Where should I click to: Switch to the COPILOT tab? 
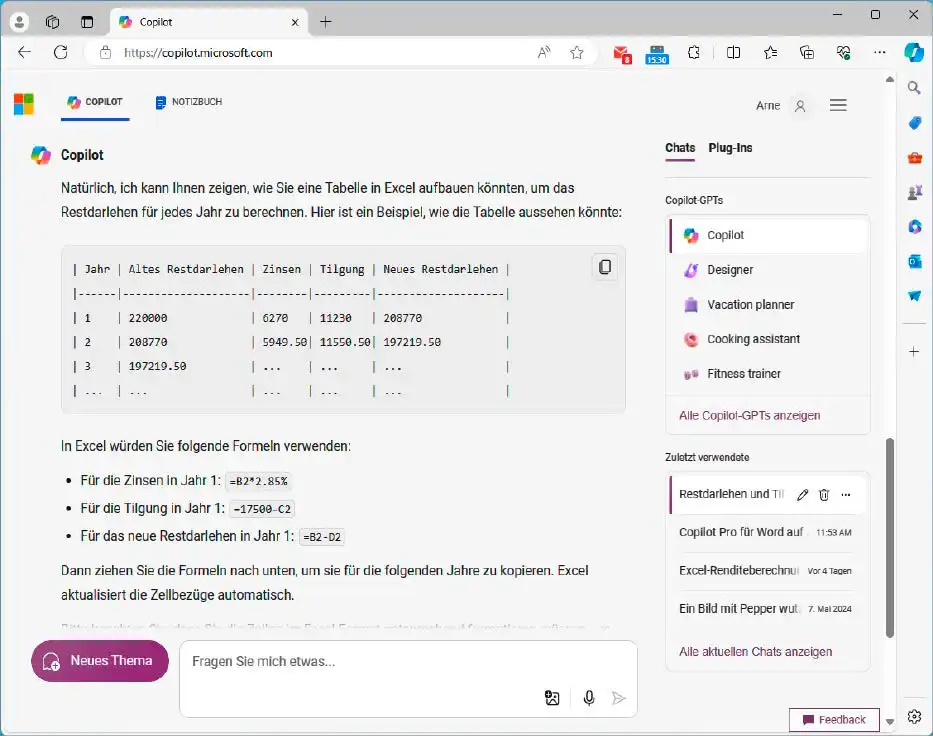95,102
